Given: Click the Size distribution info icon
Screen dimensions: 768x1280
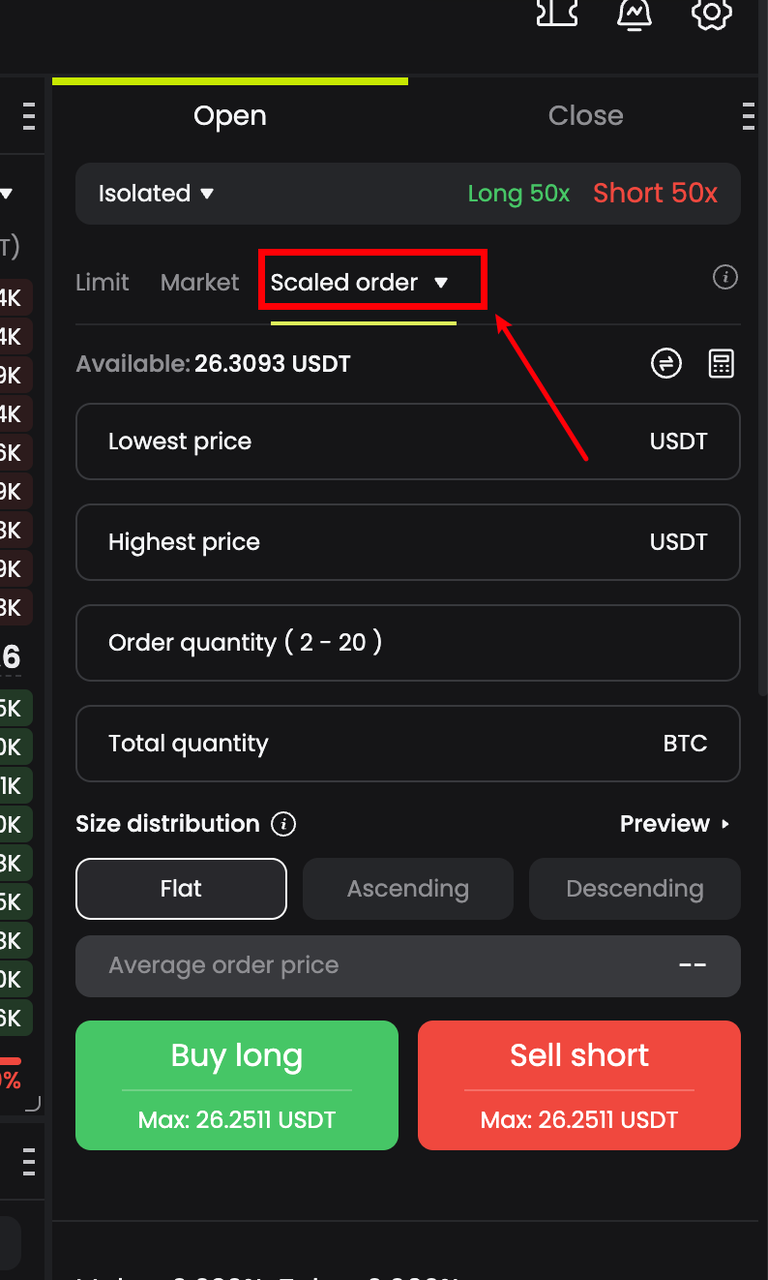Looking at the screenshot, I should [284, 824].
